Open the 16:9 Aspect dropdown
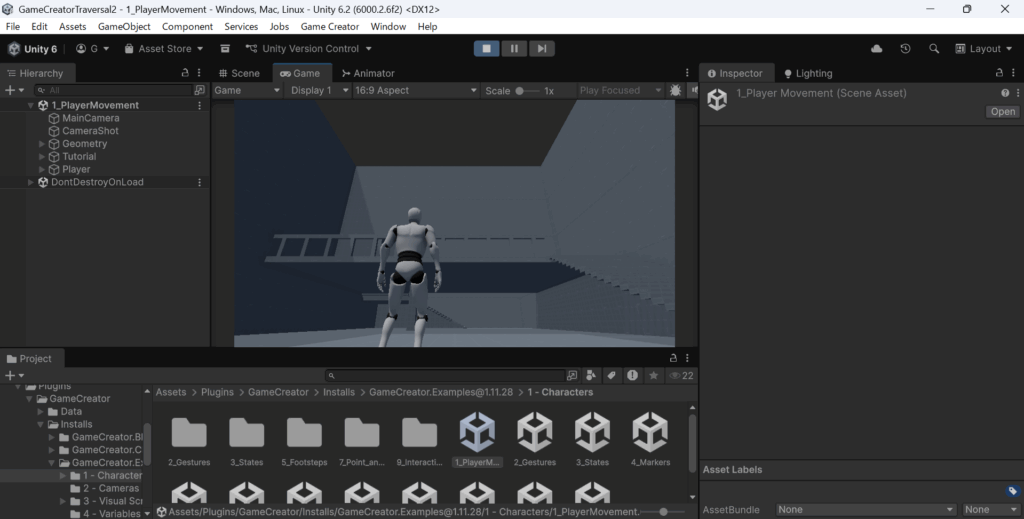Image resolution: width=1024 pixels, height=519 pixels. point(415,90)
